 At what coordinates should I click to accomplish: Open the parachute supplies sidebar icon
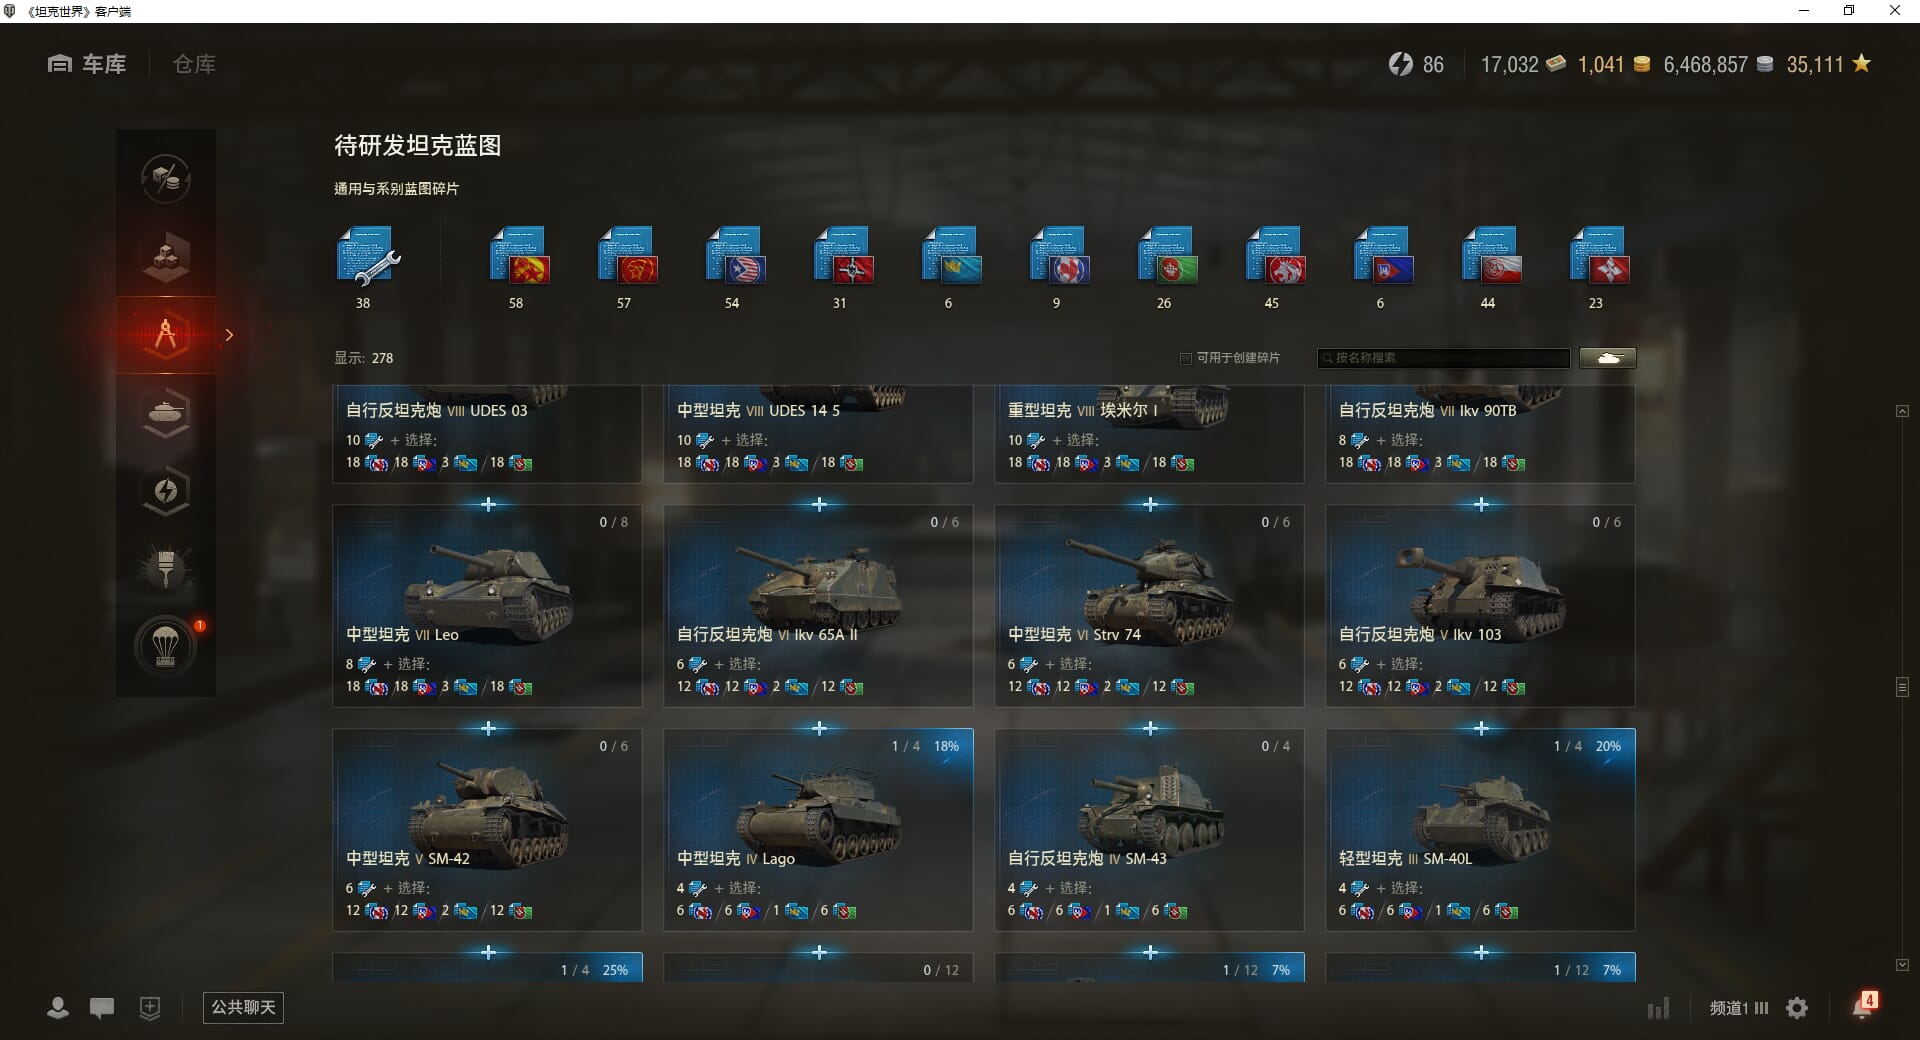[x=166, y=647]
